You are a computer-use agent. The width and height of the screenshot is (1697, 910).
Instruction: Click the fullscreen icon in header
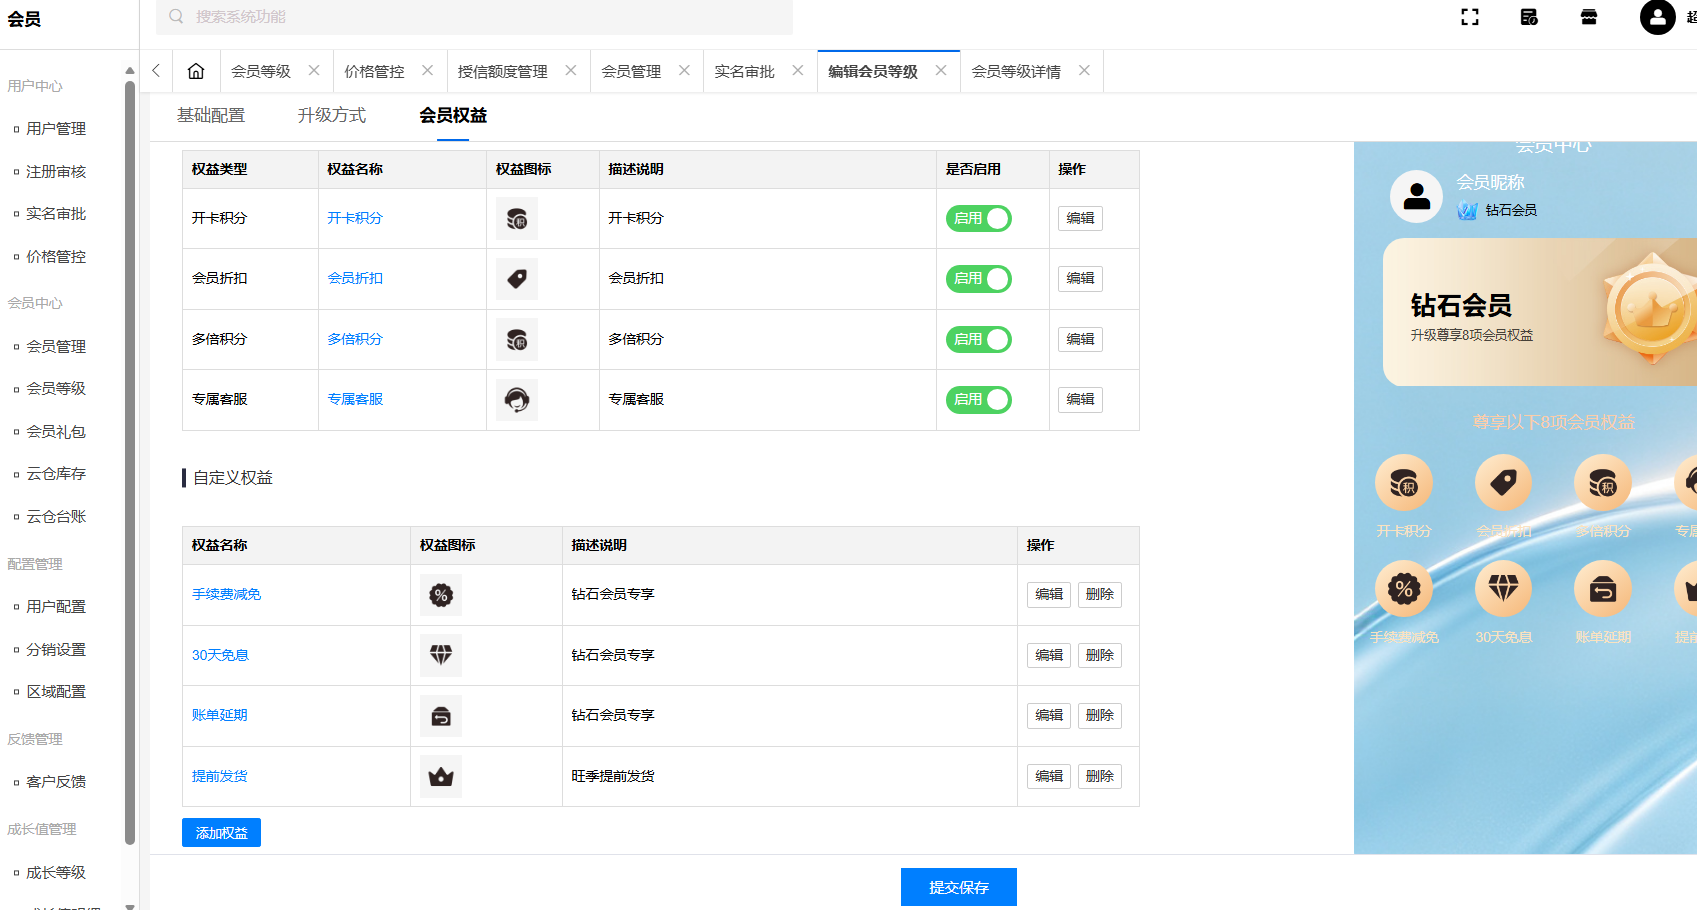pos(1469,17)
